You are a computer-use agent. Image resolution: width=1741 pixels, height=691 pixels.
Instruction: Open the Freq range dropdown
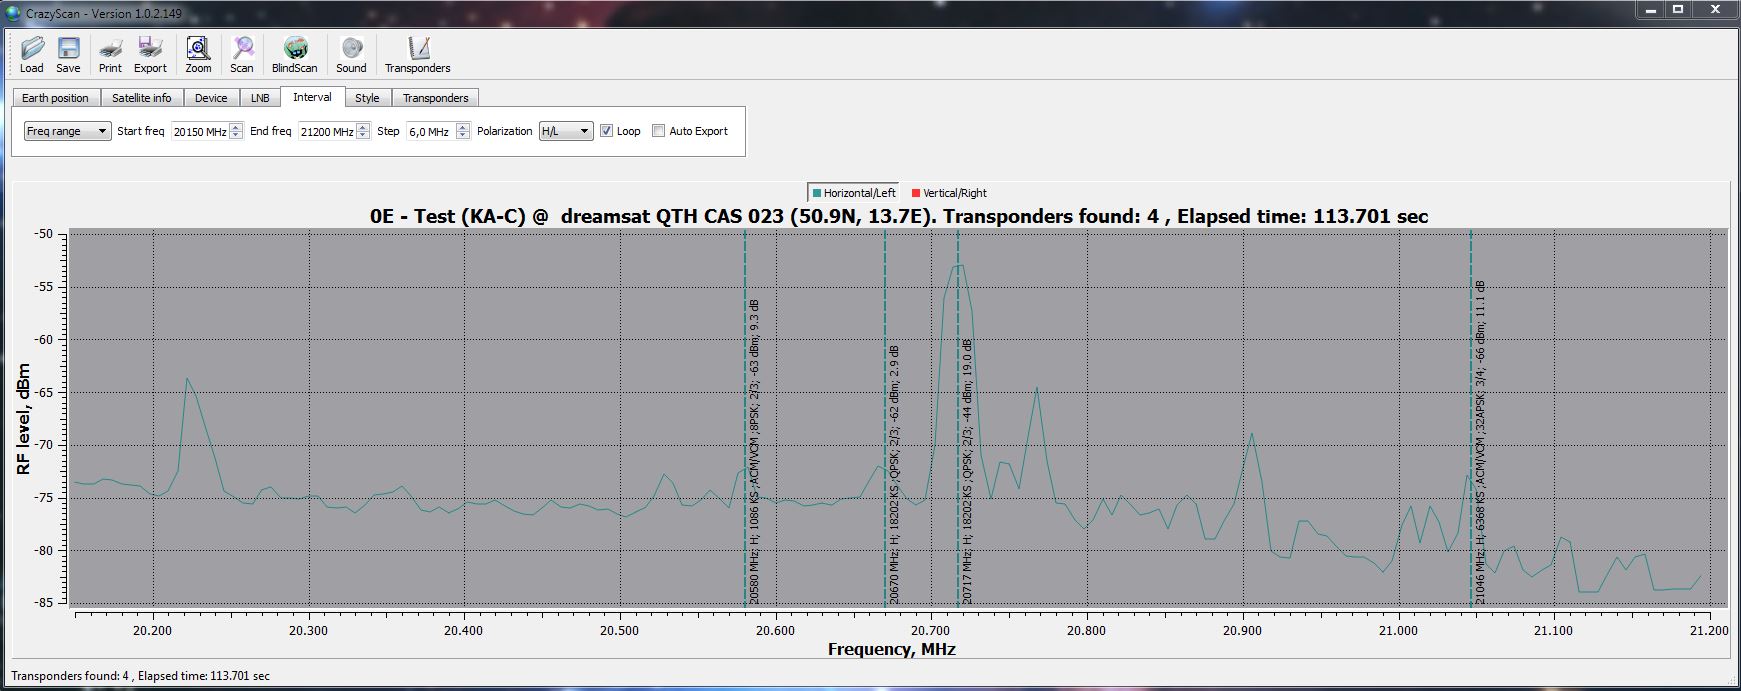click(67, 131)
